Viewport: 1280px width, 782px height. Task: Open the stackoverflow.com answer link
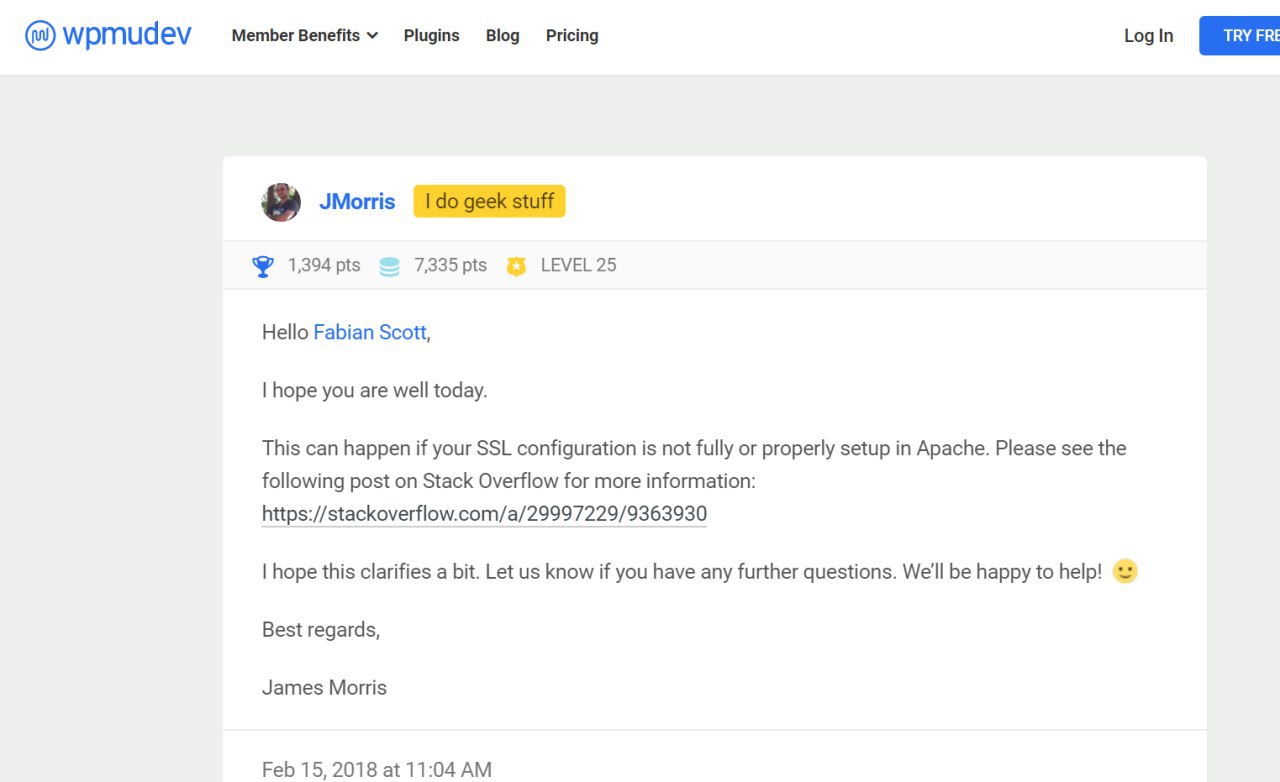coord(484,514)
